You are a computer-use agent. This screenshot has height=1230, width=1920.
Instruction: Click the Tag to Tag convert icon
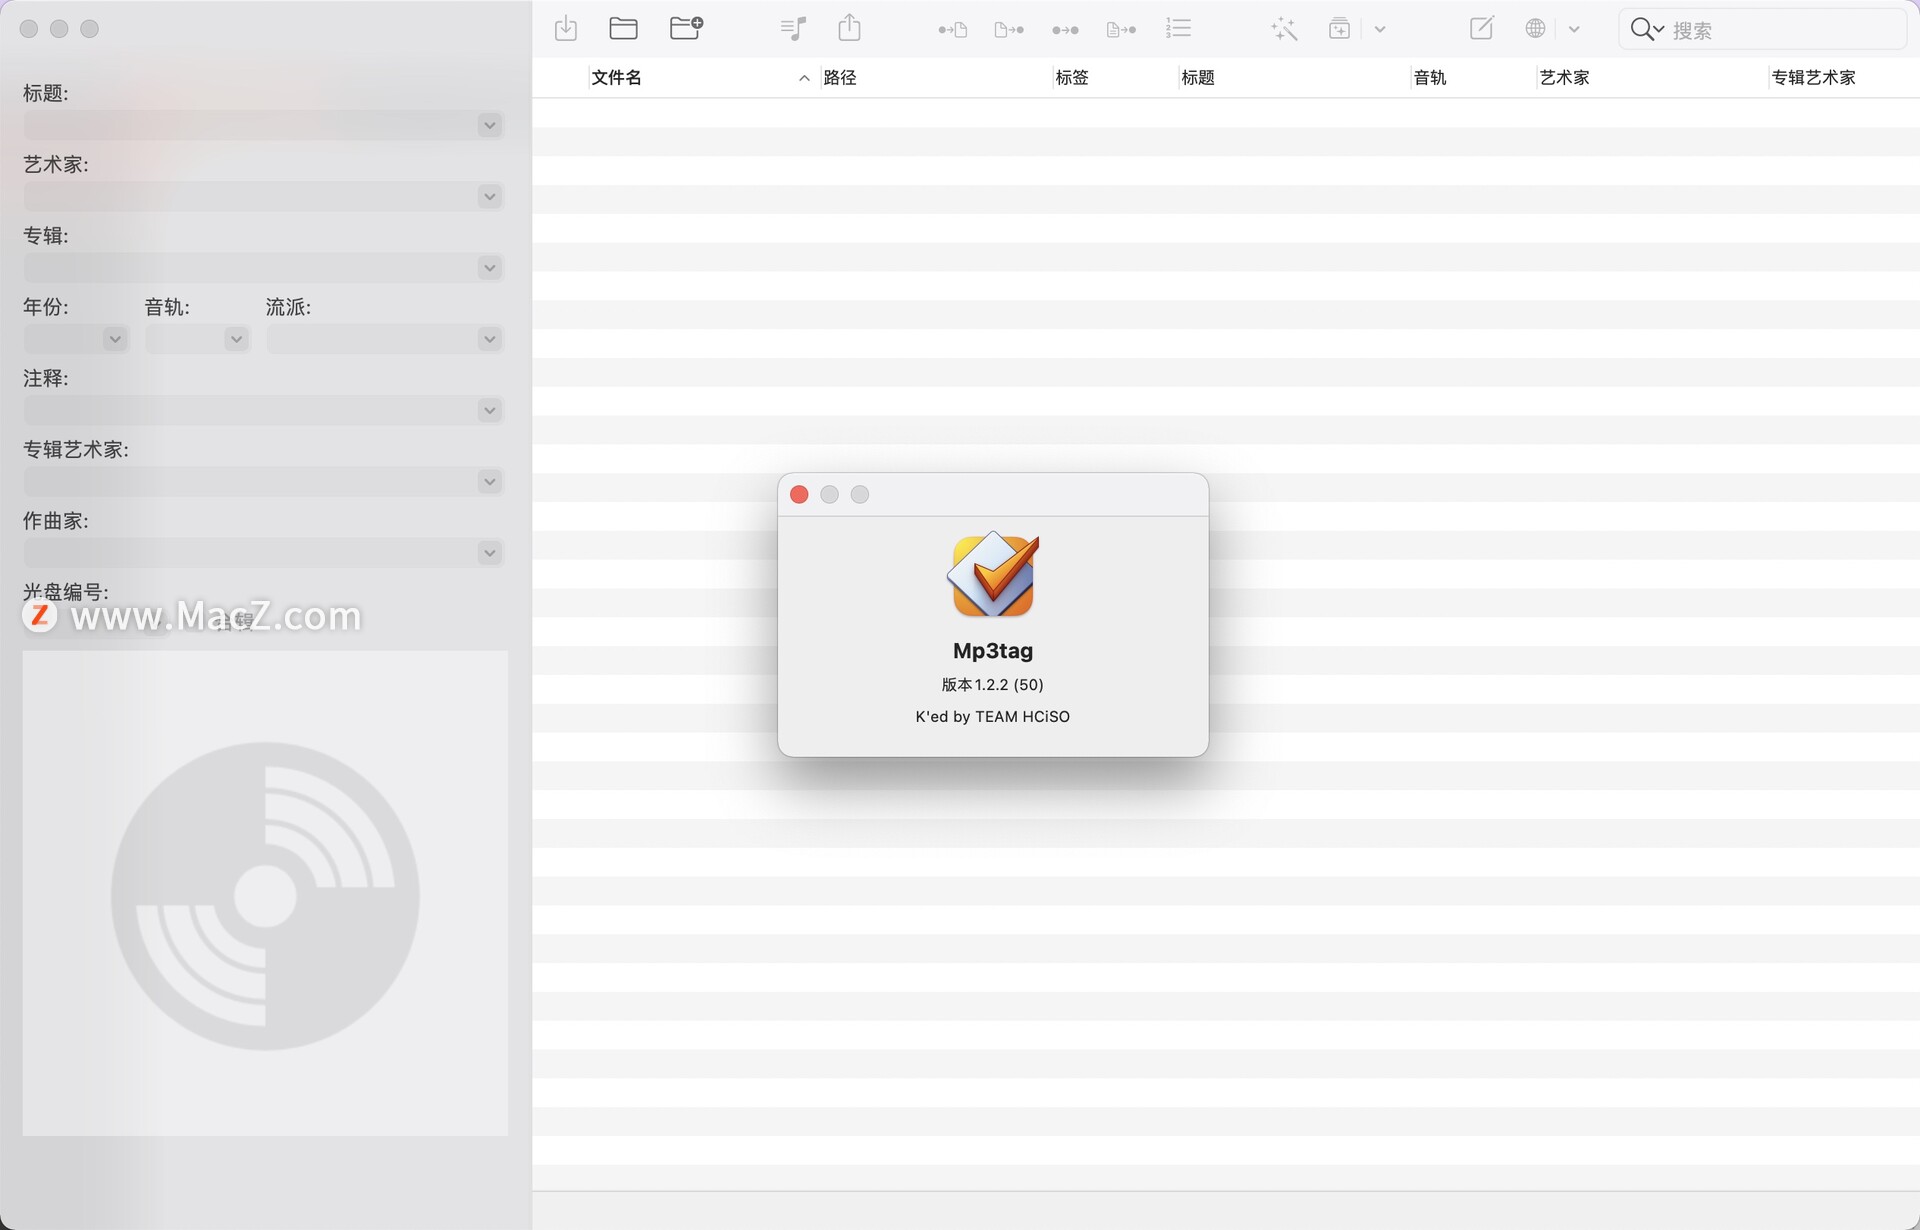1065,30
